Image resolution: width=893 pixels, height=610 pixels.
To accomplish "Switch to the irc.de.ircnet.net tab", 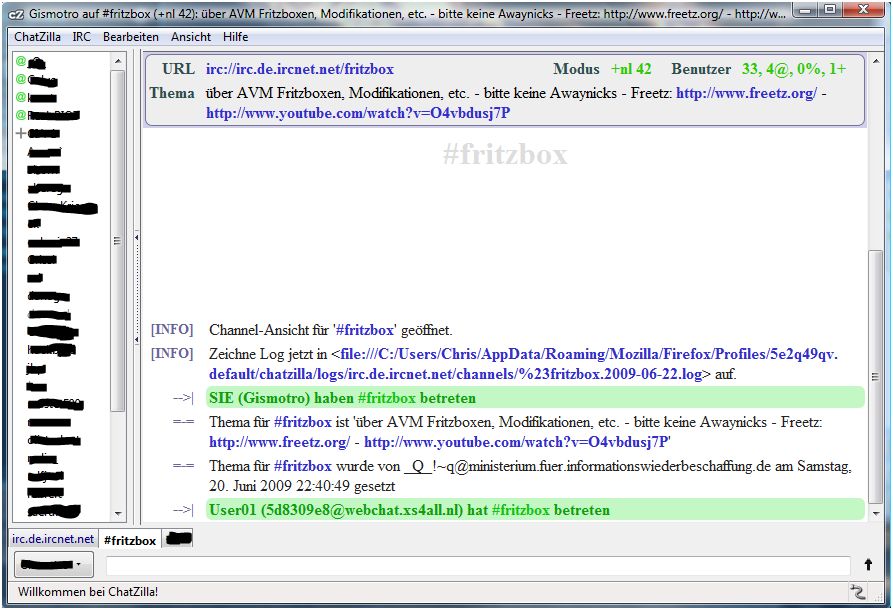I will [53, 539].
